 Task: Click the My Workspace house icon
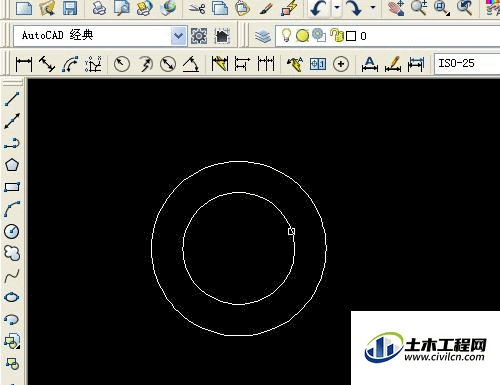click(222, 36)
